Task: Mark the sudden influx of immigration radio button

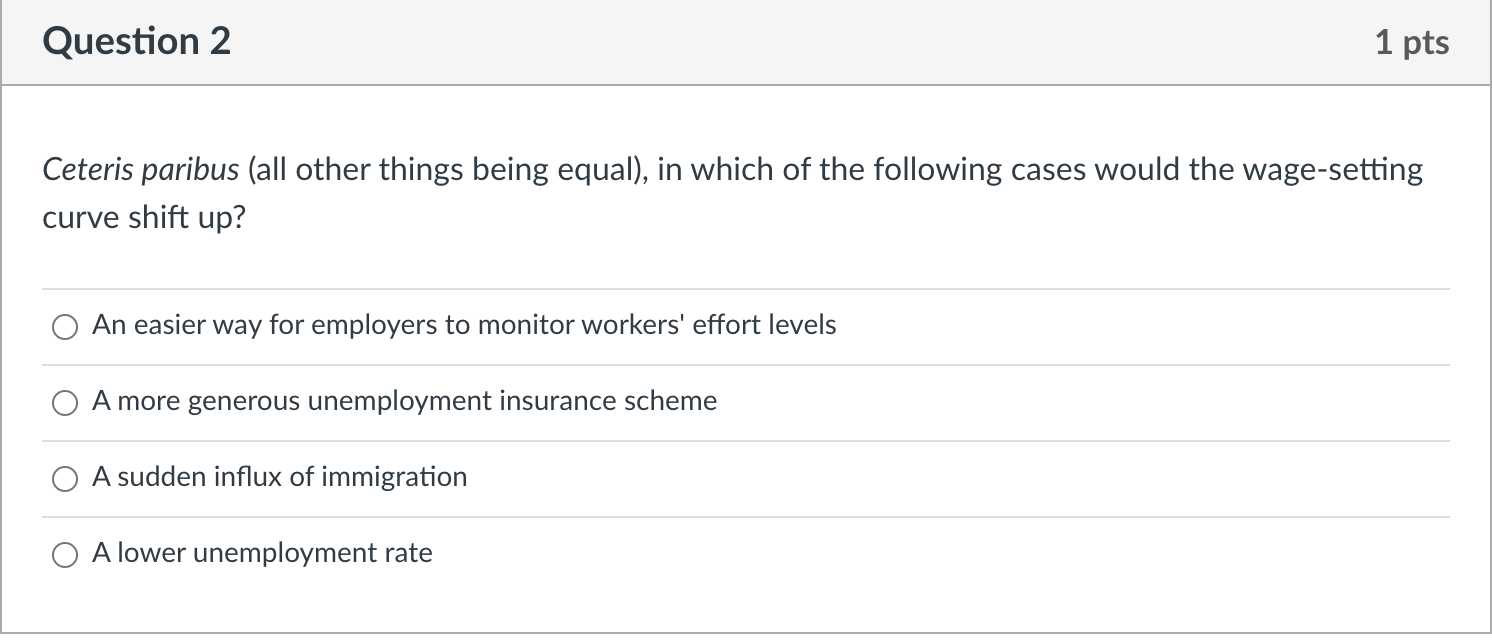Action: point(65,479)
